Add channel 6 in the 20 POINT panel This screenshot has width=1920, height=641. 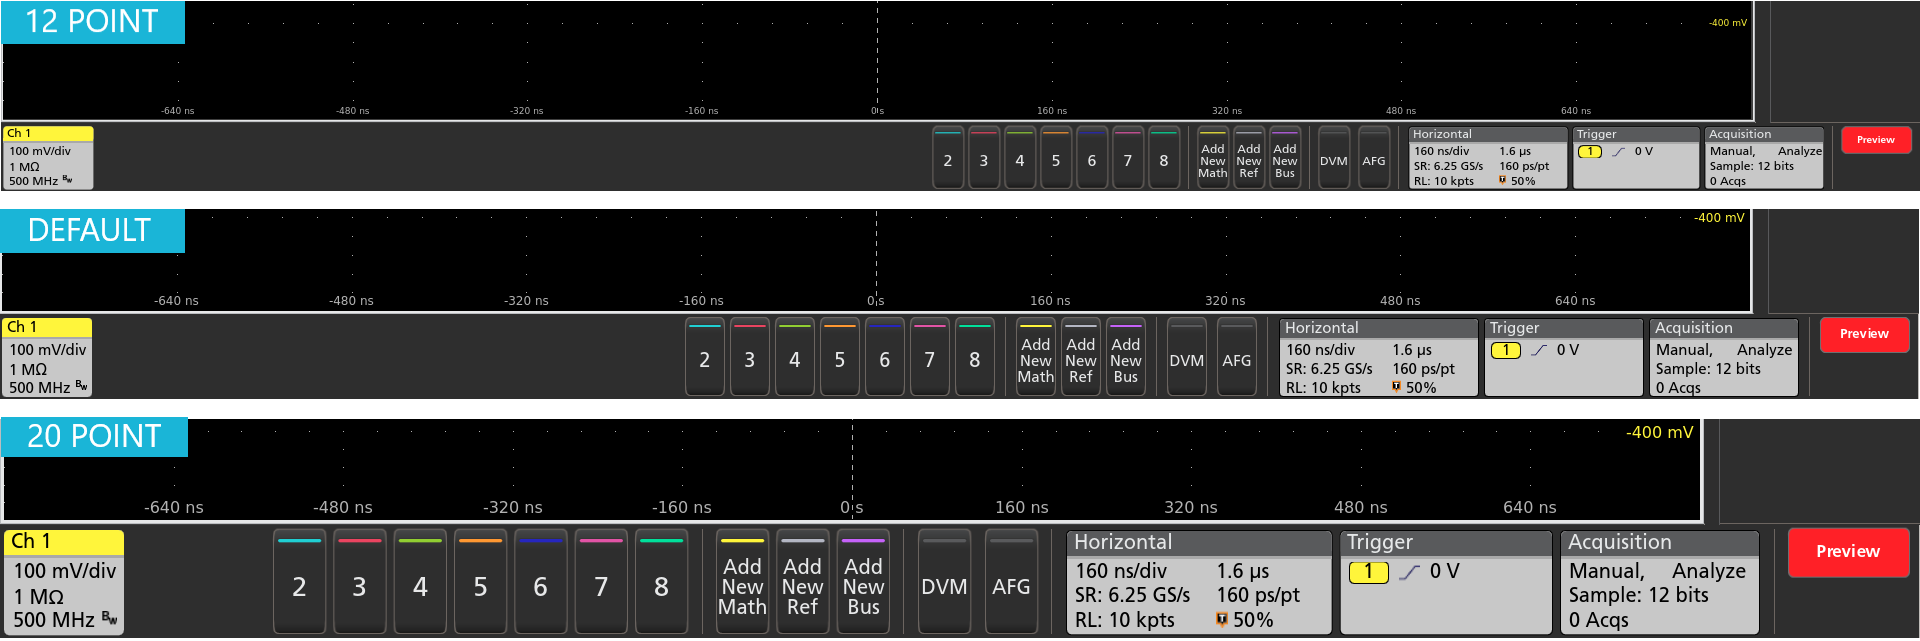pyautogui.click(x=540, y=582)
